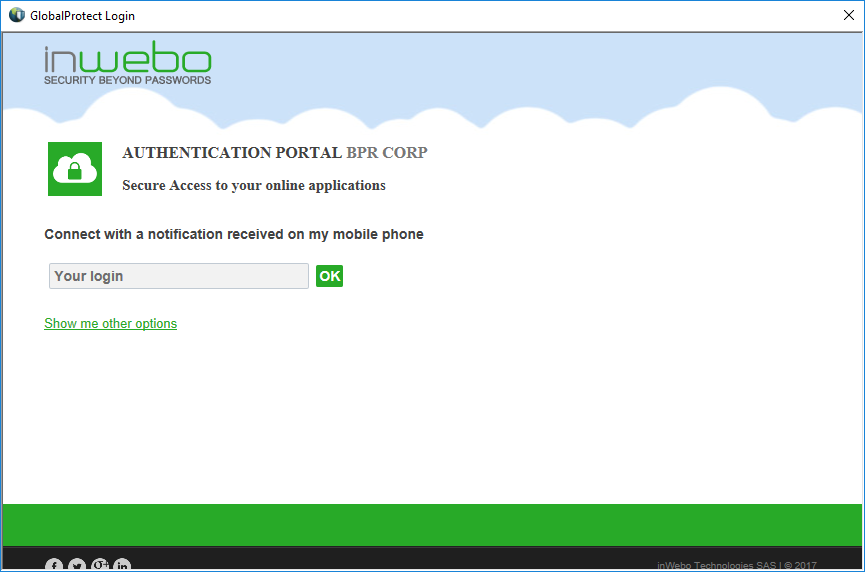This screenshot has height=572, width=865.
Task: Click the inWebo logo in header
Action: [127, 59]
